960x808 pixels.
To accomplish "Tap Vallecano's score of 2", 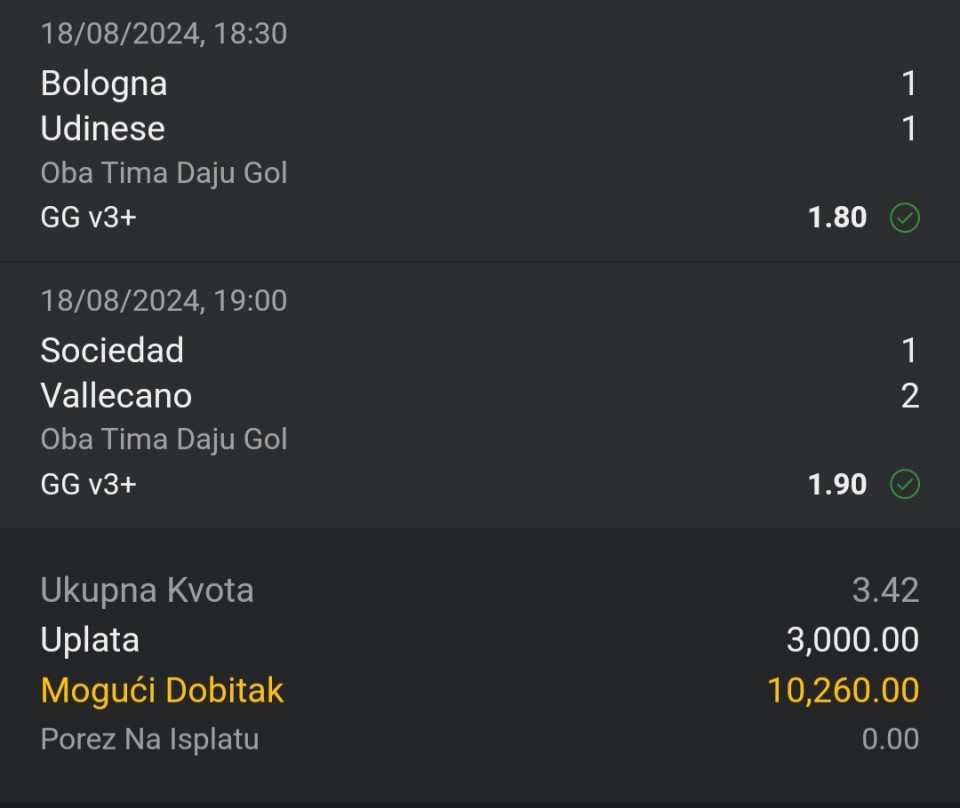I will [x=910, y=396].
